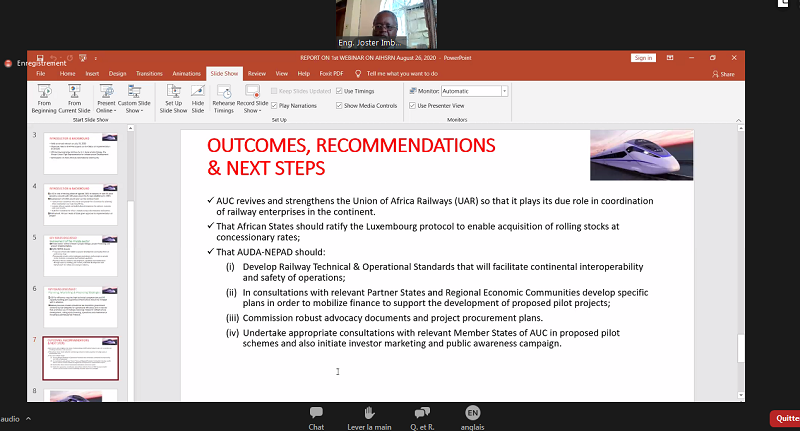Click Sign in button

(643, 58)
